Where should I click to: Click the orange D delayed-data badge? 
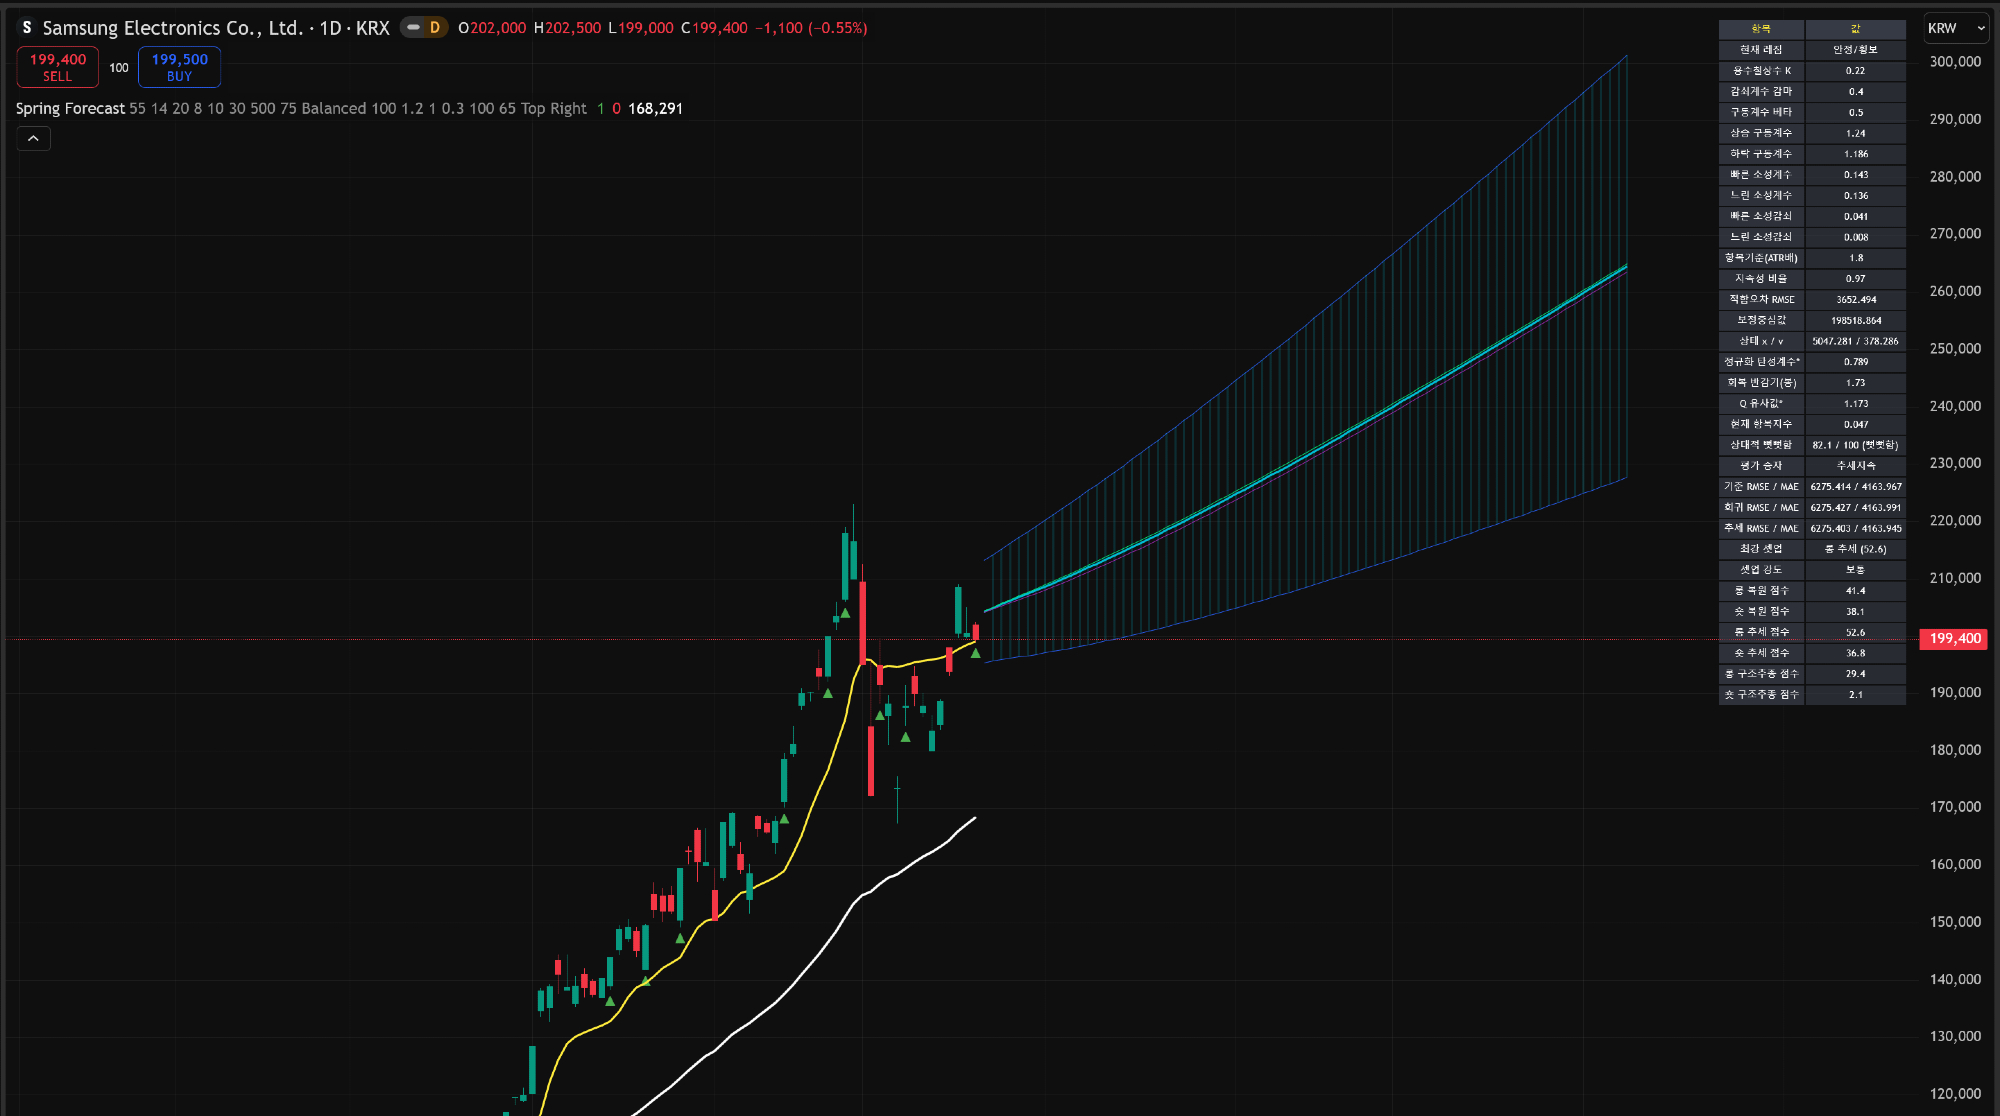pos(435,28)
